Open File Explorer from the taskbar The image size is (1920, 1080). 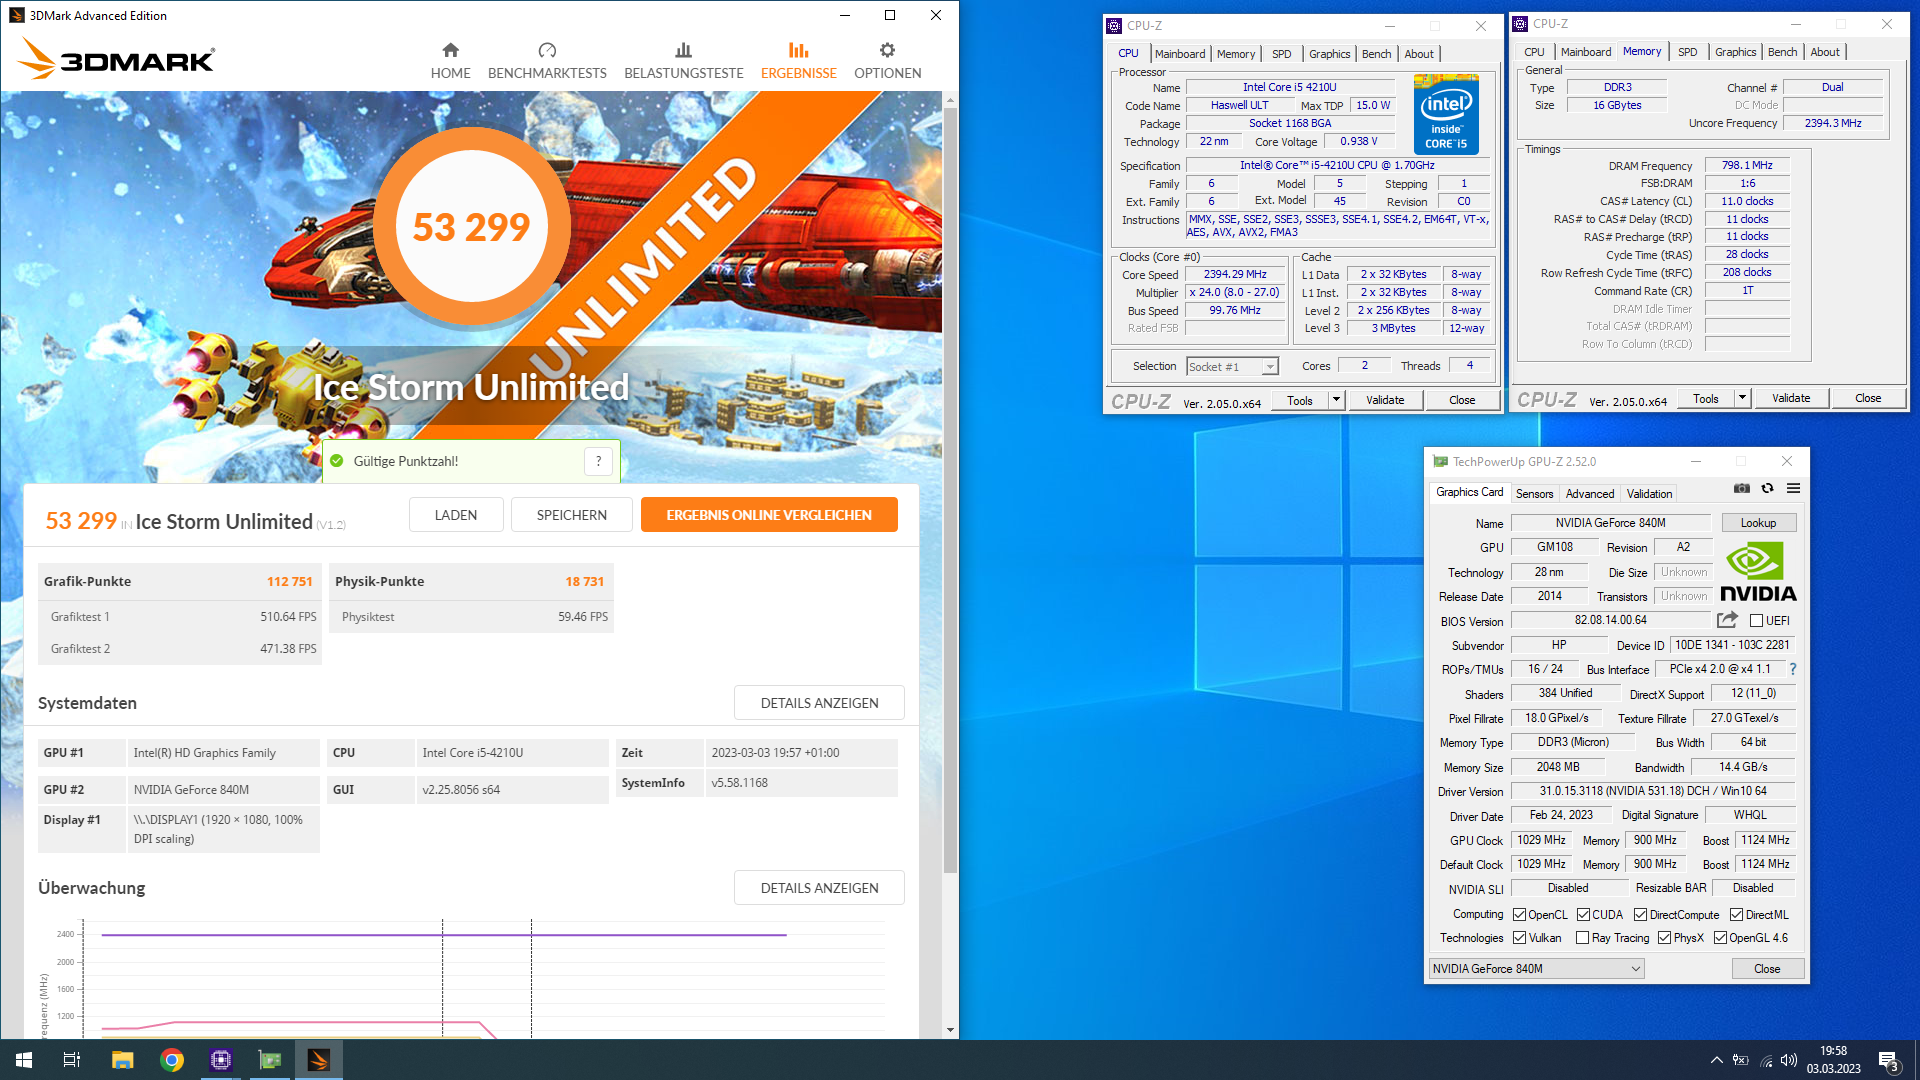click(122, 1060)
